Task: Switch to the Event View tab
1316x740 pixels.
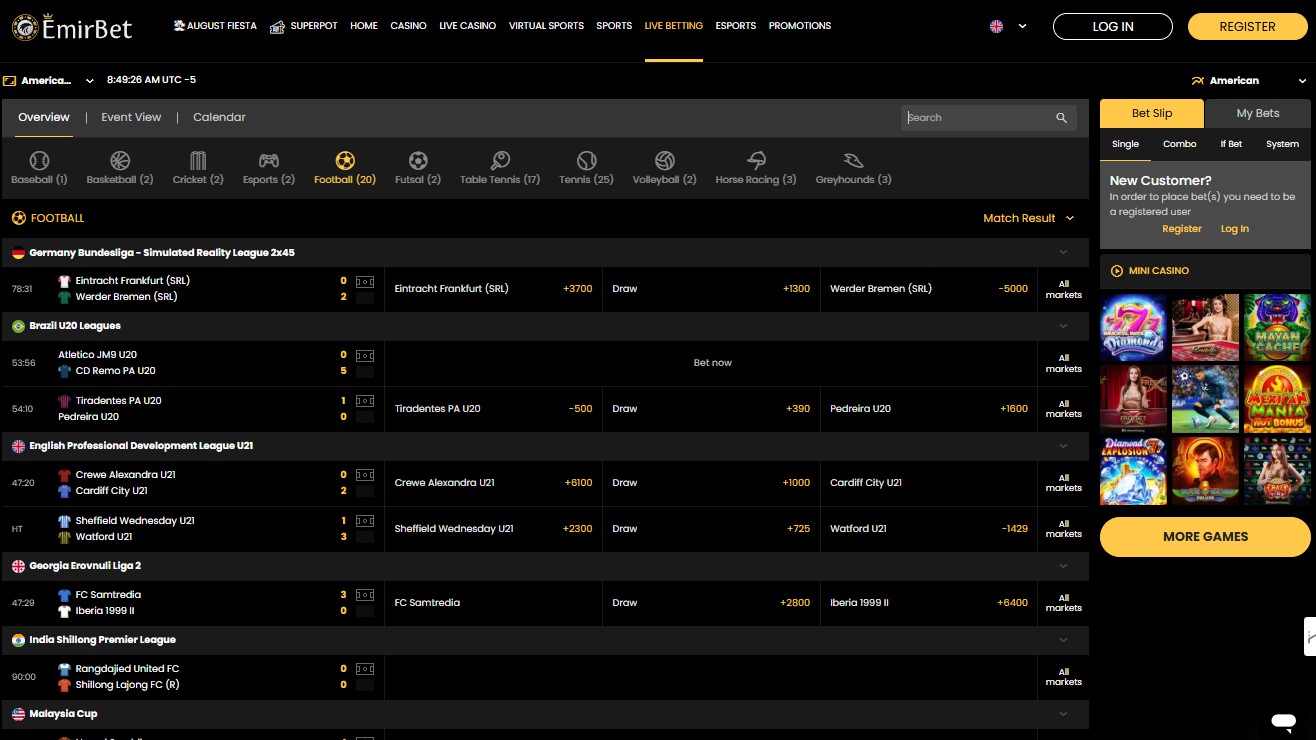Action: pos(131,117)
